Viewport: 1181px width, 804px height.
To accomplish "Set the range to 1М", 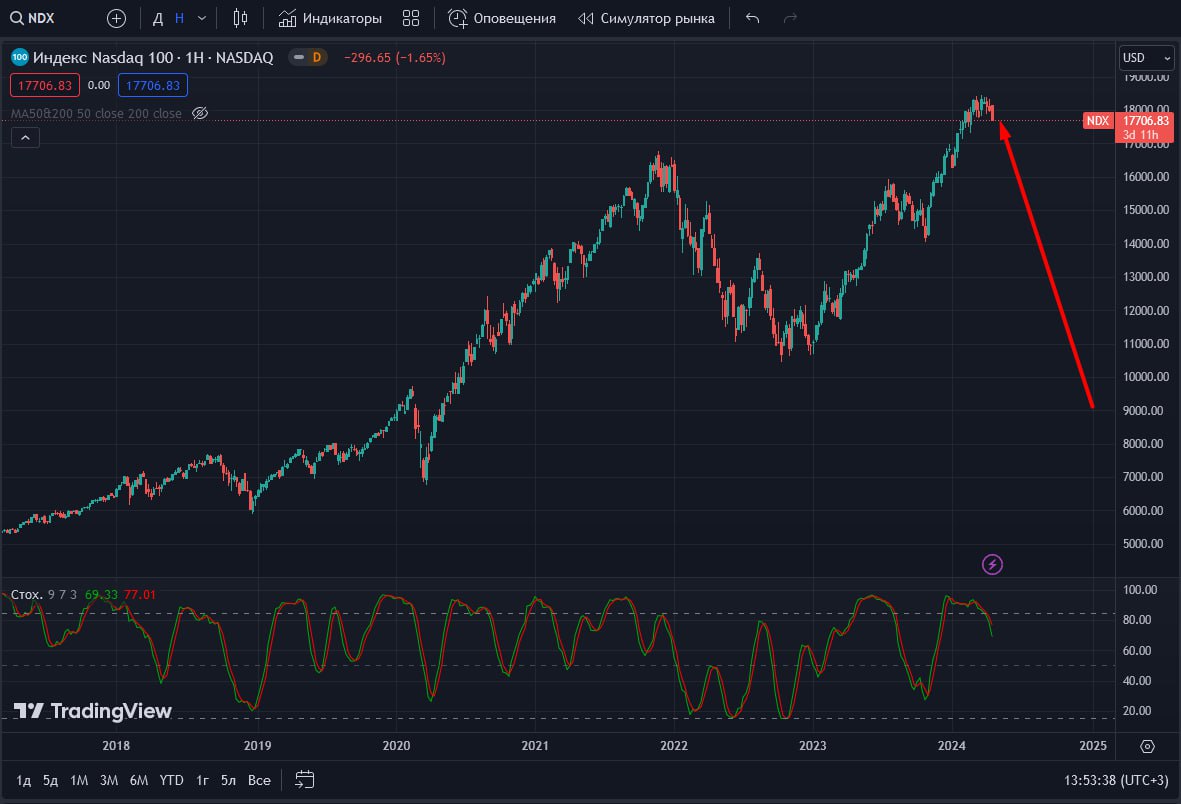I will click(79, 780).
